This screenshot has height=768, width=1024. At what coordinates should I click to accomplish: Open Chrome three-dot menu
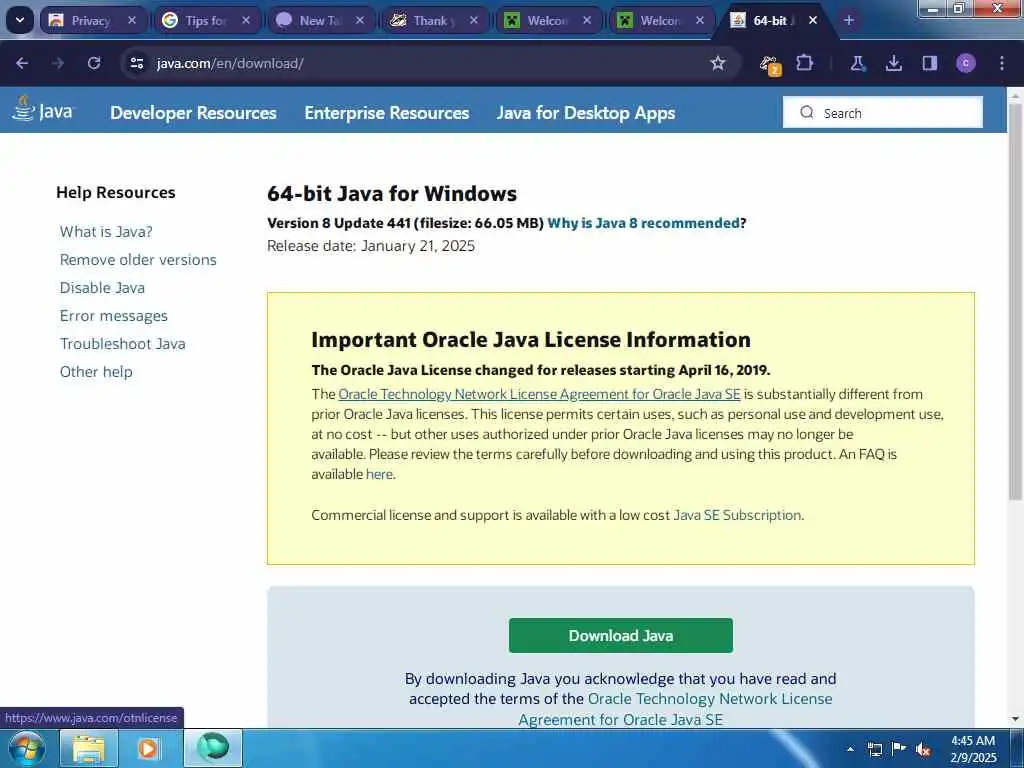pos(1002,63)
